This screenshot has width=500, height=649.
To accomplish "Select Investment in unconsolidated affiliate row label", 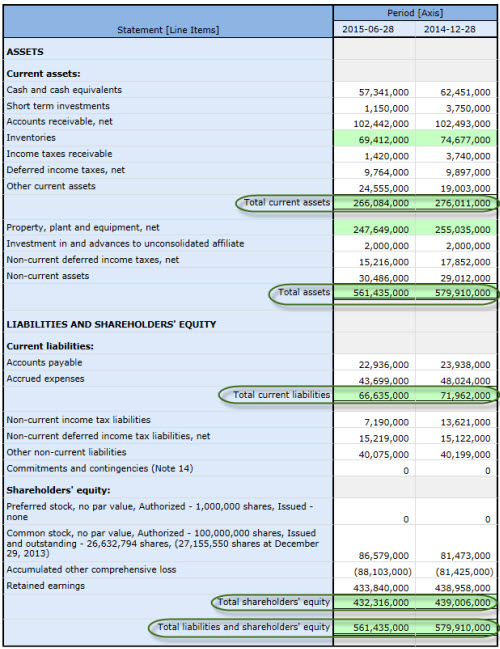I will [x=125, y=244].
